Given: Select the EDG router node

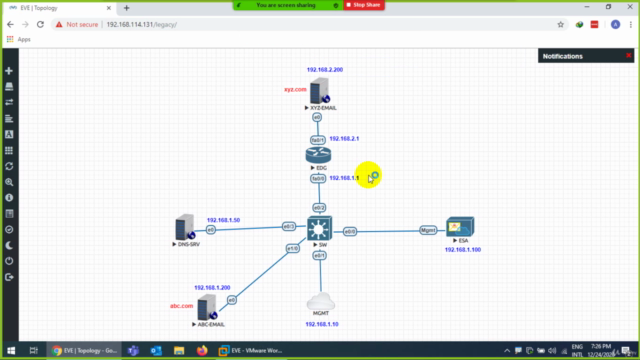Looking at the screenshot, I should coord(318,155).
